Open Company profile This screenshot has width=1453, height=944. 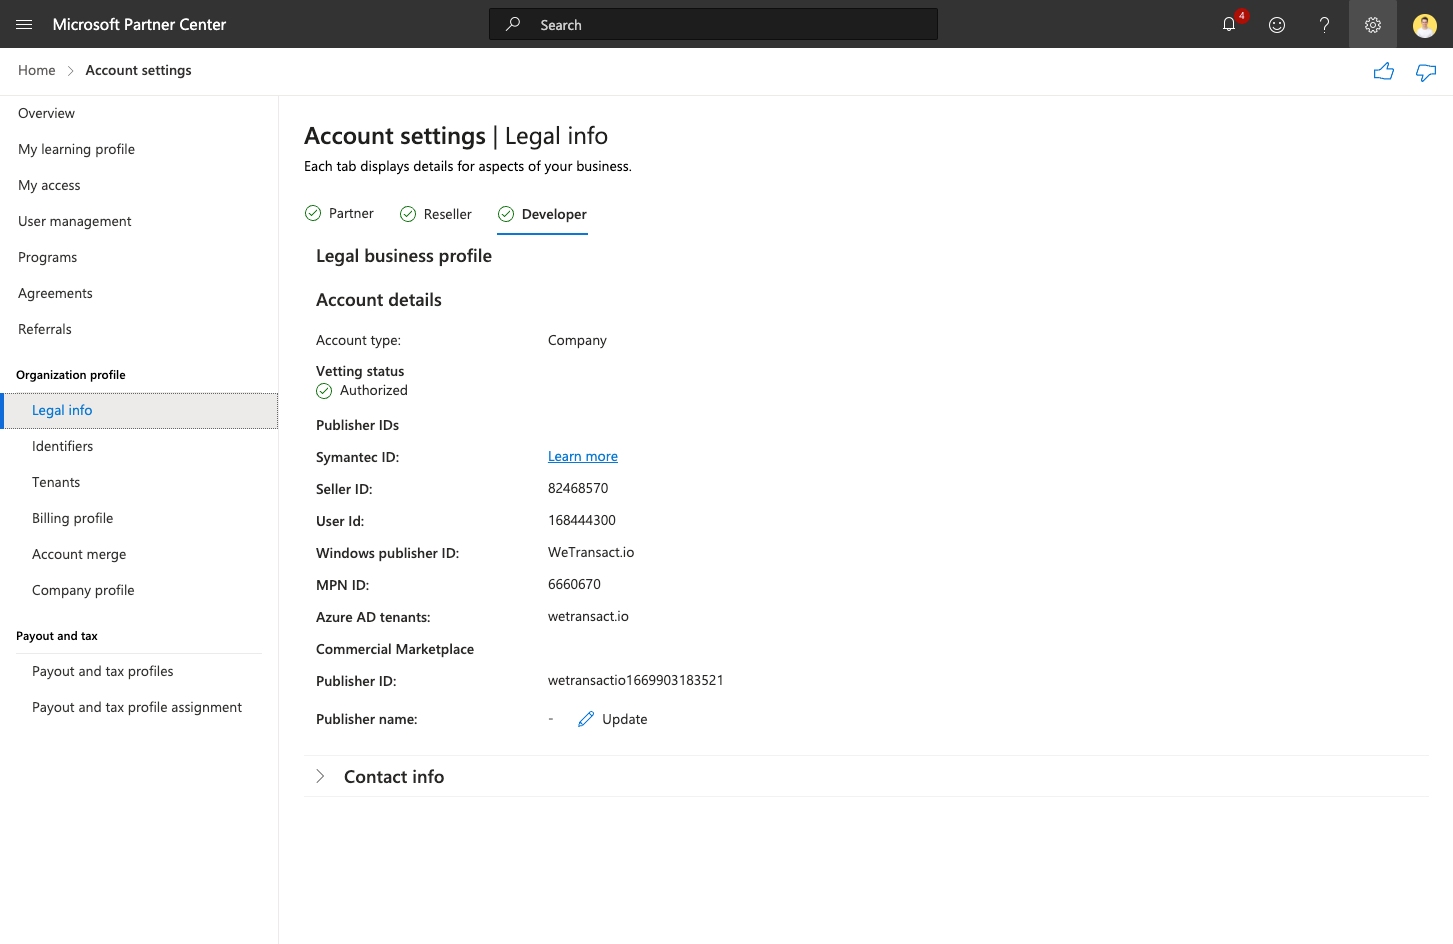coord(83,590)
